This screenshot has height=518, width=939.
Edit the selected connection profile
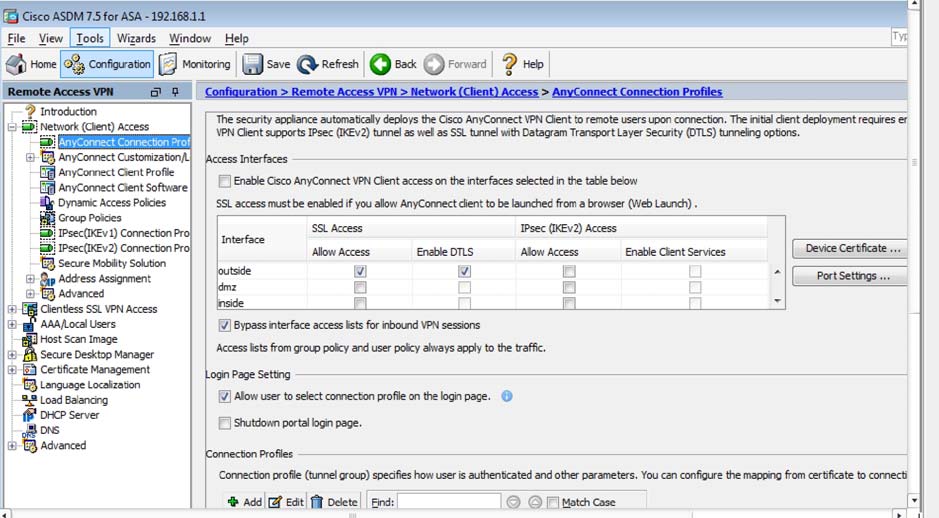tap(286, 502)
